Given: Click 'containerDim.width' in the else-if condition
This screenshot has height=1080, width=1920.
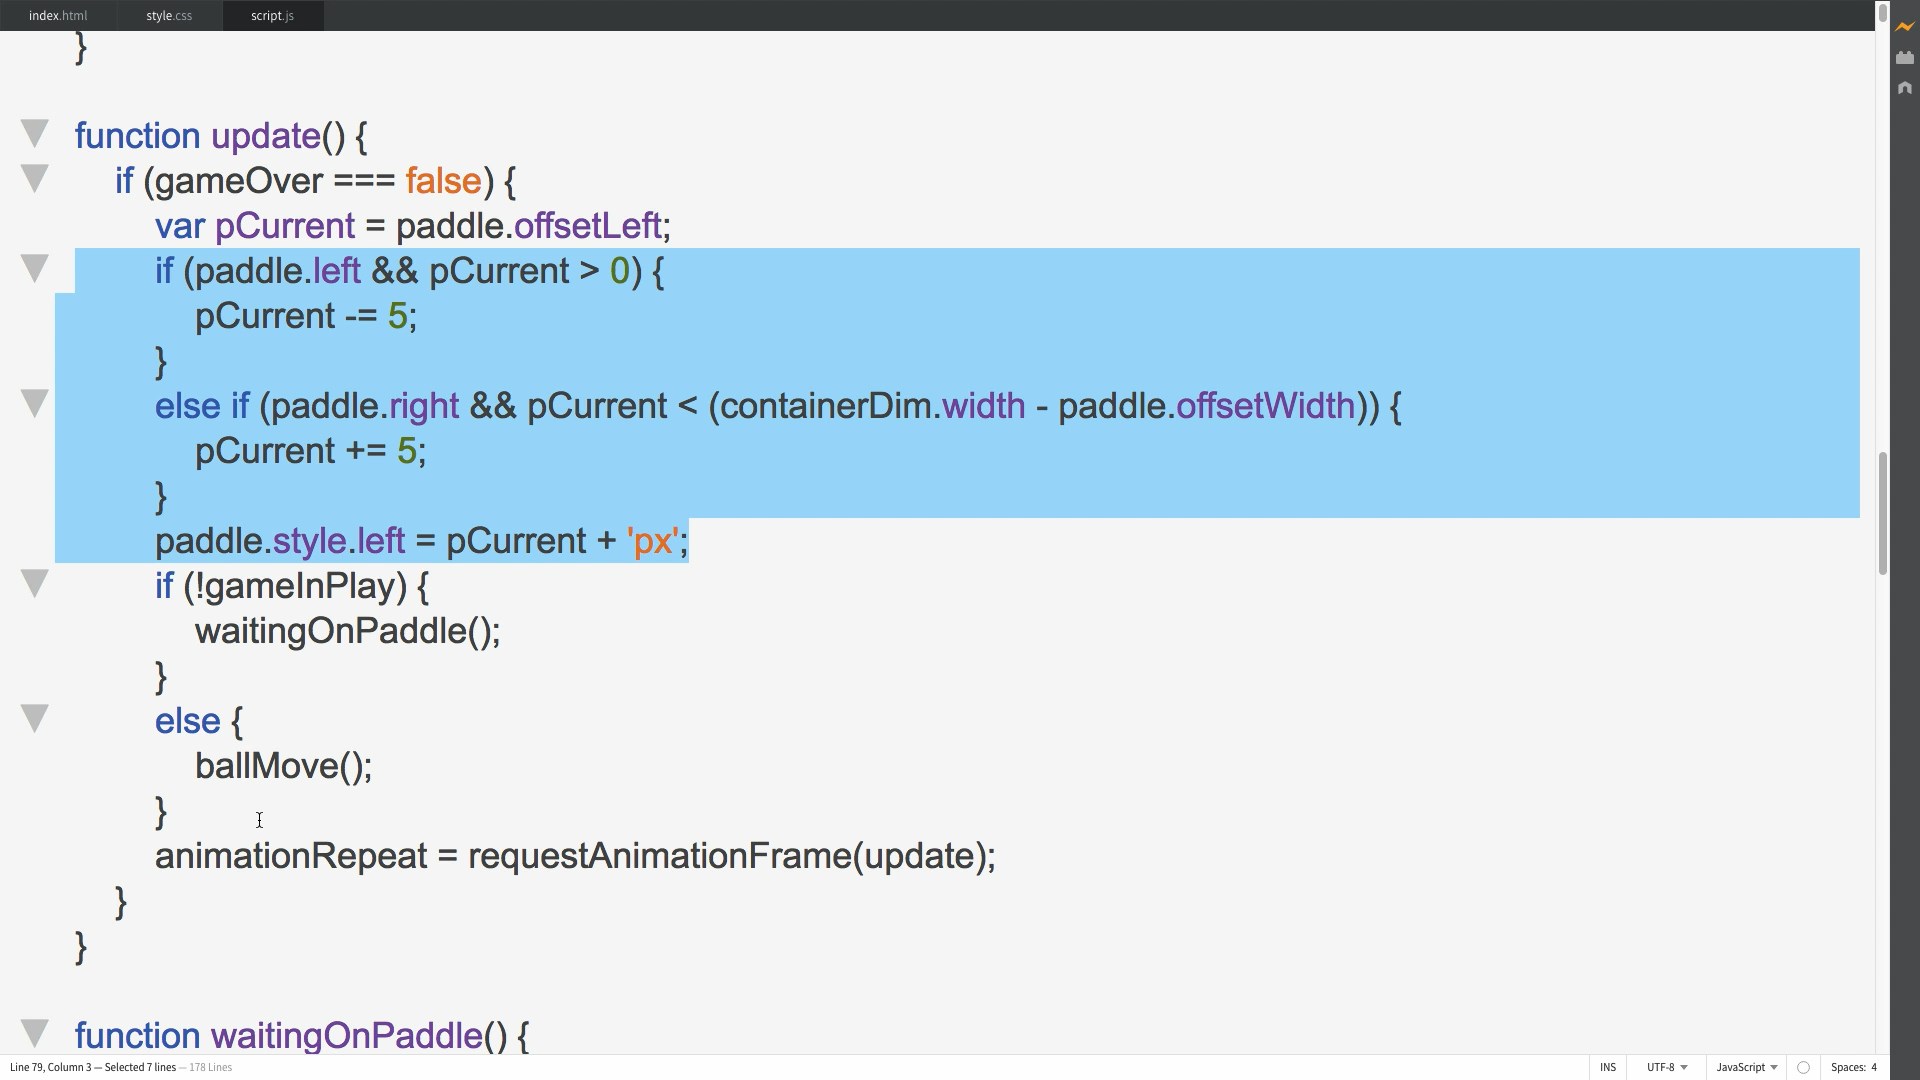Looking at the screenshot, I should click(872, 406).
